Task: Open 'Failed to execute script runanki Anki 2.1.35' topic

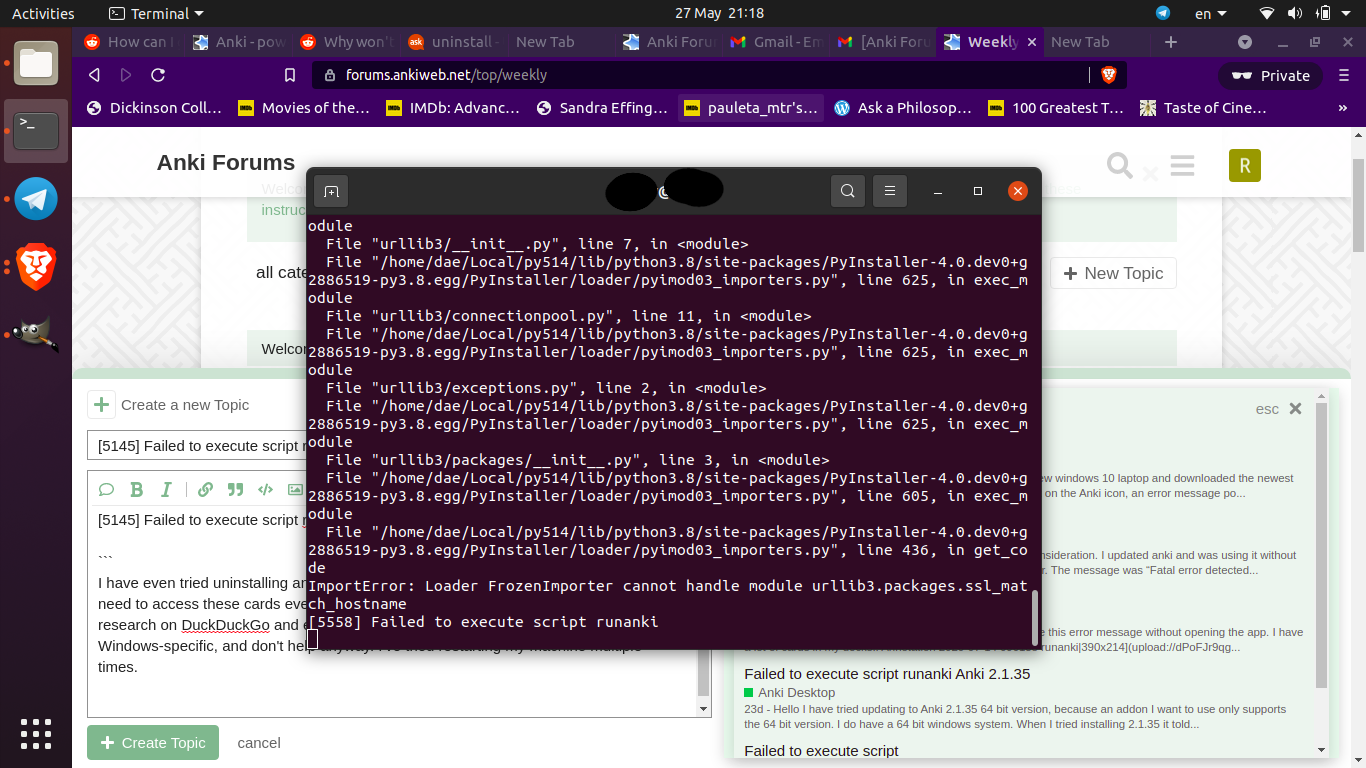Action: tap(887, 674)
